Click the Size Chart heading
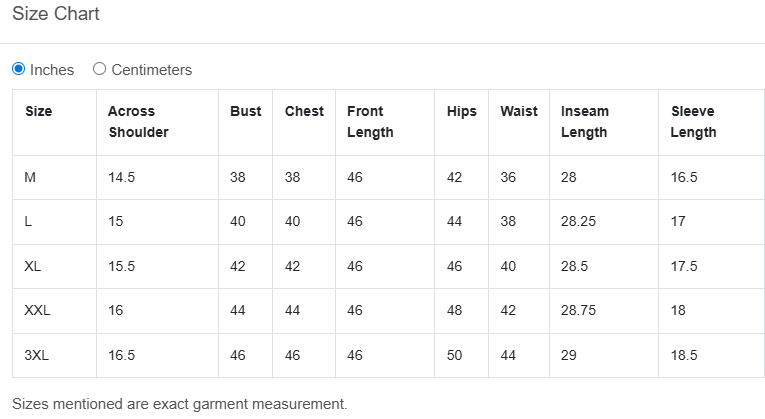 click(55, 15)
